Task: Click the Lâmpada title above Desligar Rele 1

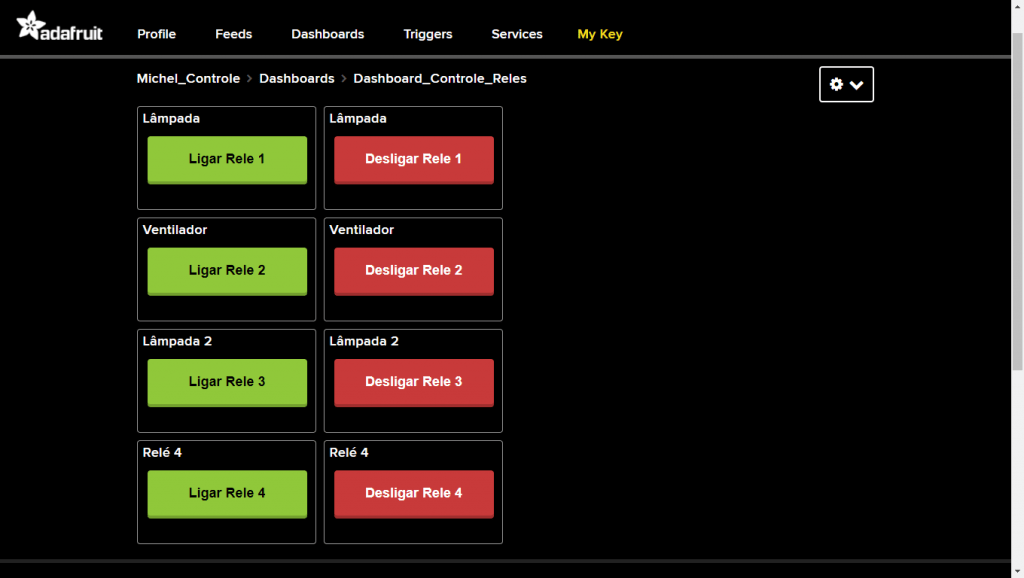Action: click(358, 118)
